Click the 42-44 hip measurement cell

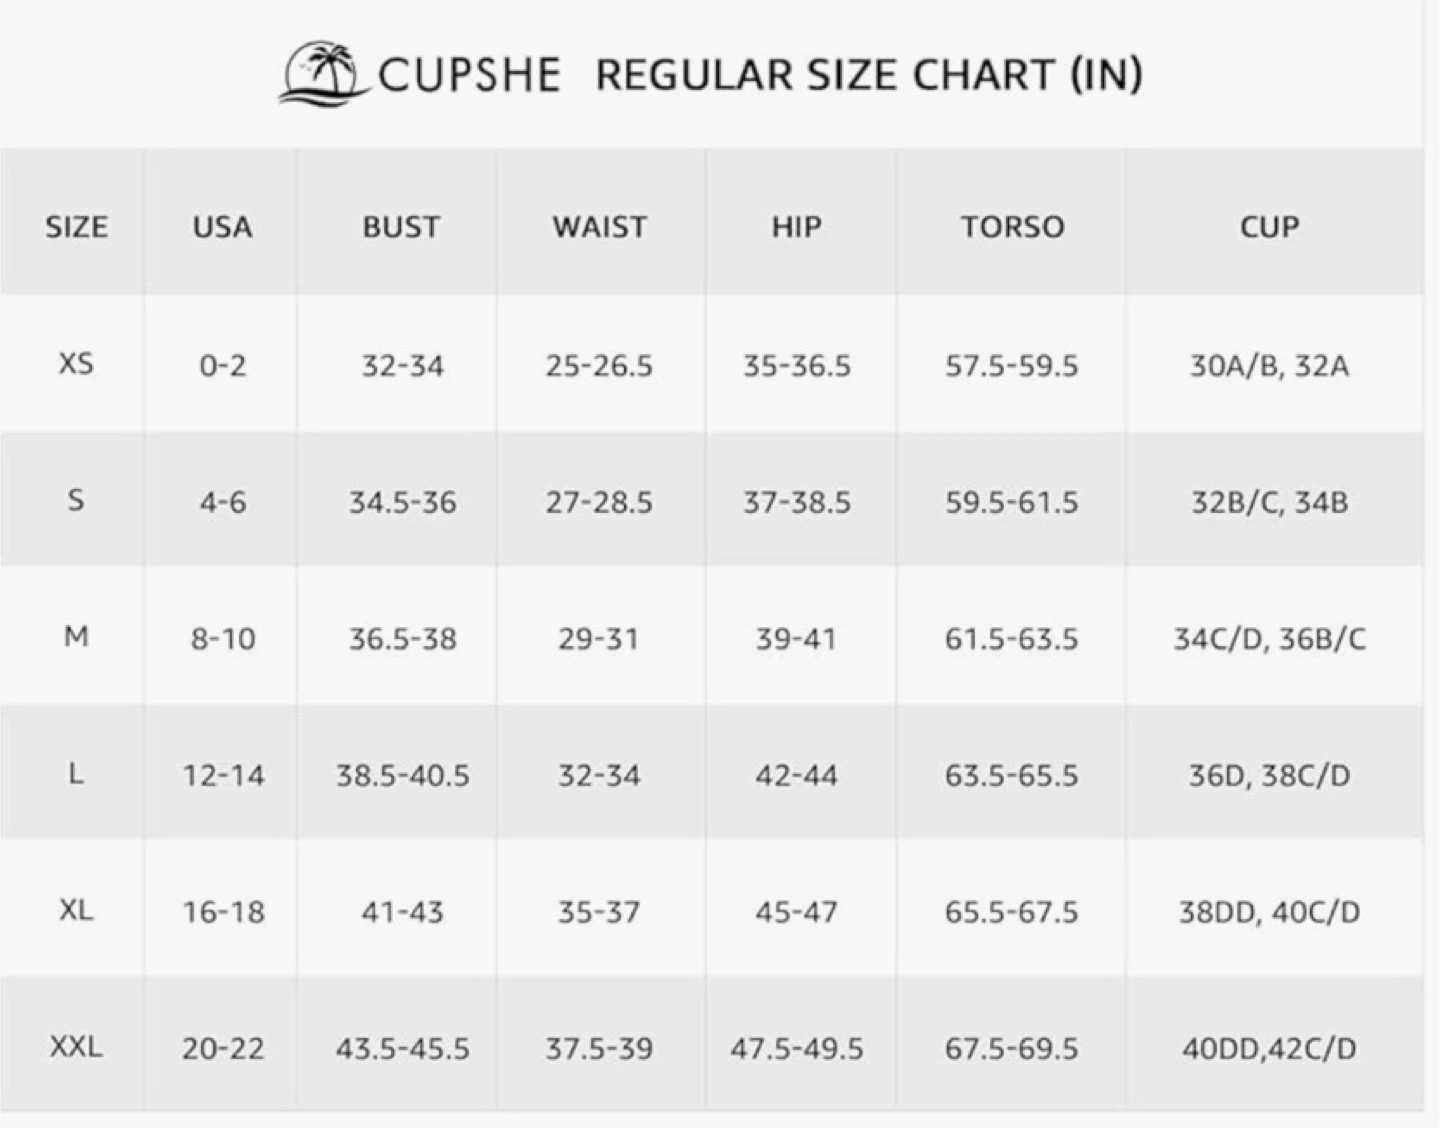coord(796,775)
